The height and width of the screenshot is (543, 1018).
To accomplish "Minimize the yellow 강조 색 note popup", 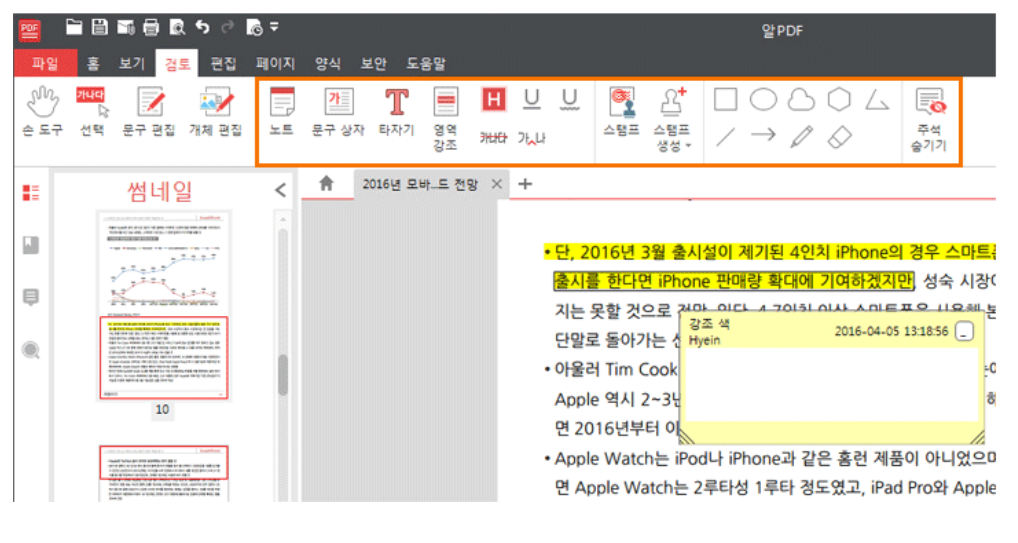I will (x=965, y=331).
